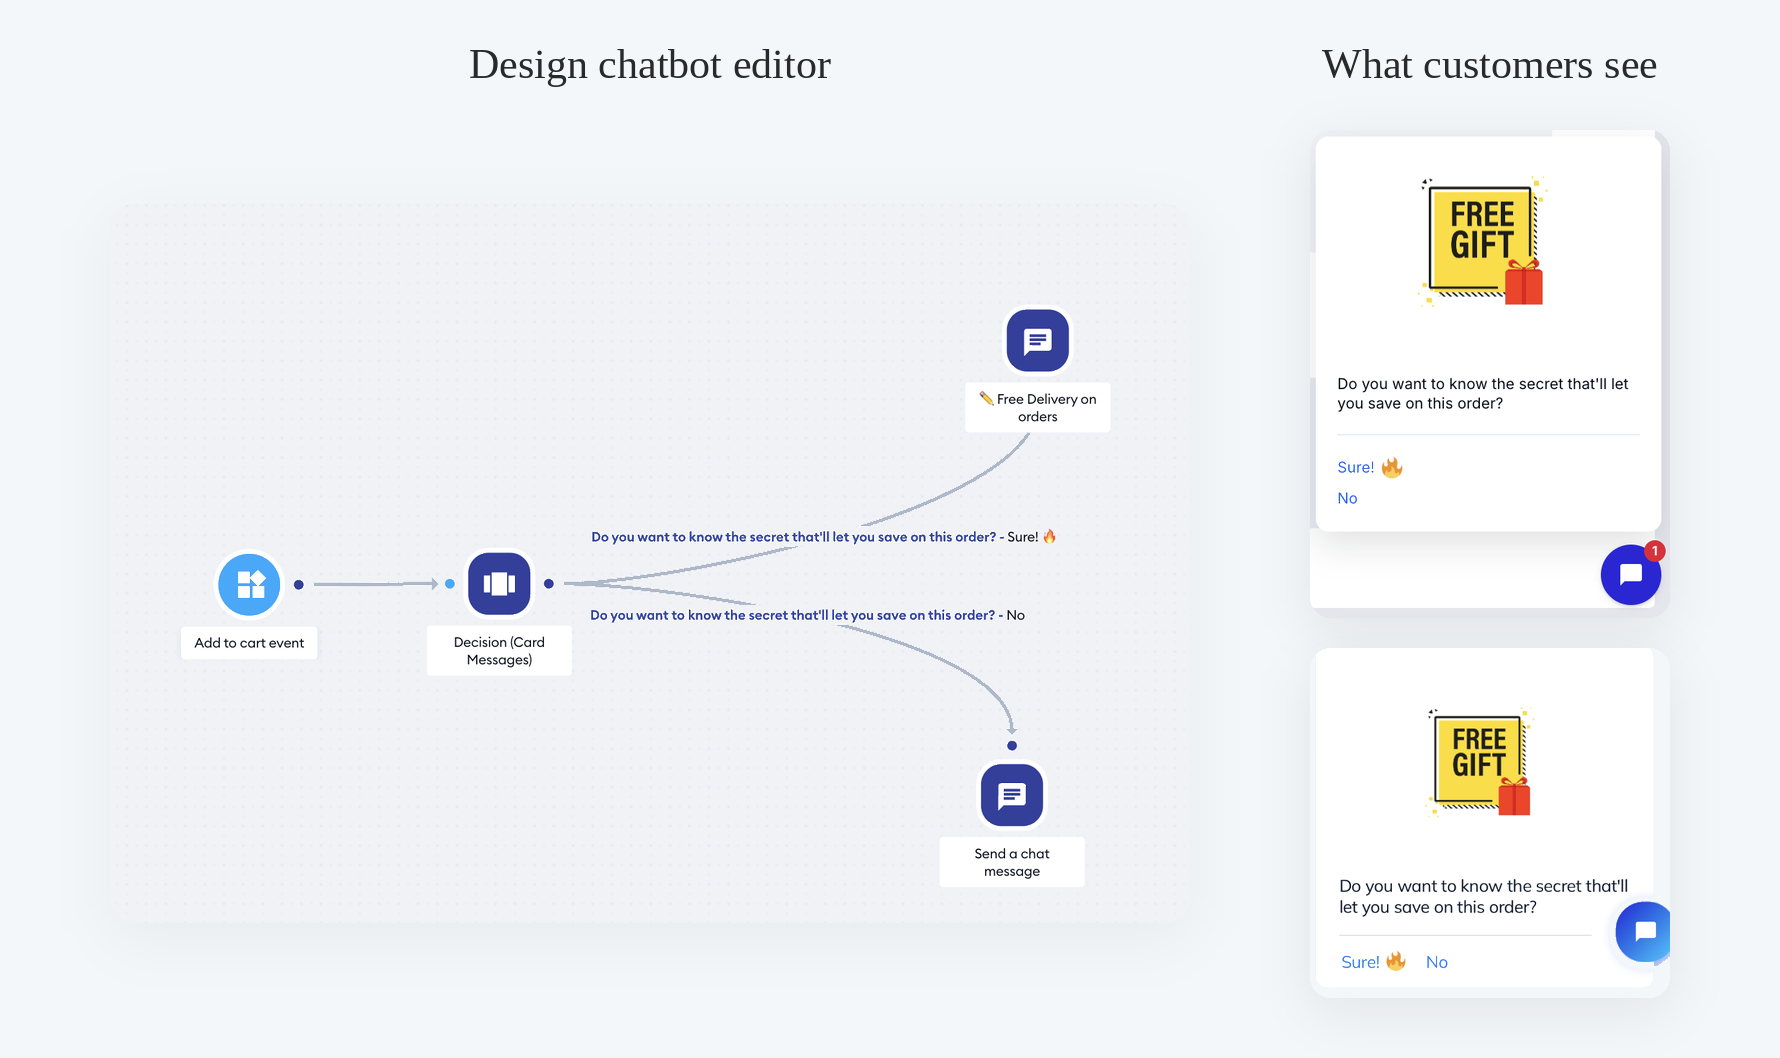Click the Free Gift image in bottom card
This screenshot has width=1780, height=1058.
pos(1481,763)
